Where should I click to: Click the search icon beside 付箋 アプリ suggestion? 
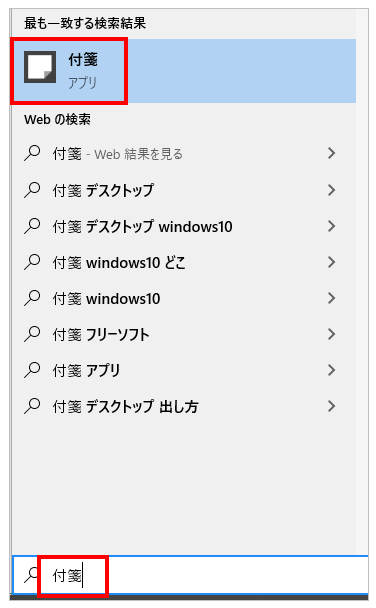32,370
